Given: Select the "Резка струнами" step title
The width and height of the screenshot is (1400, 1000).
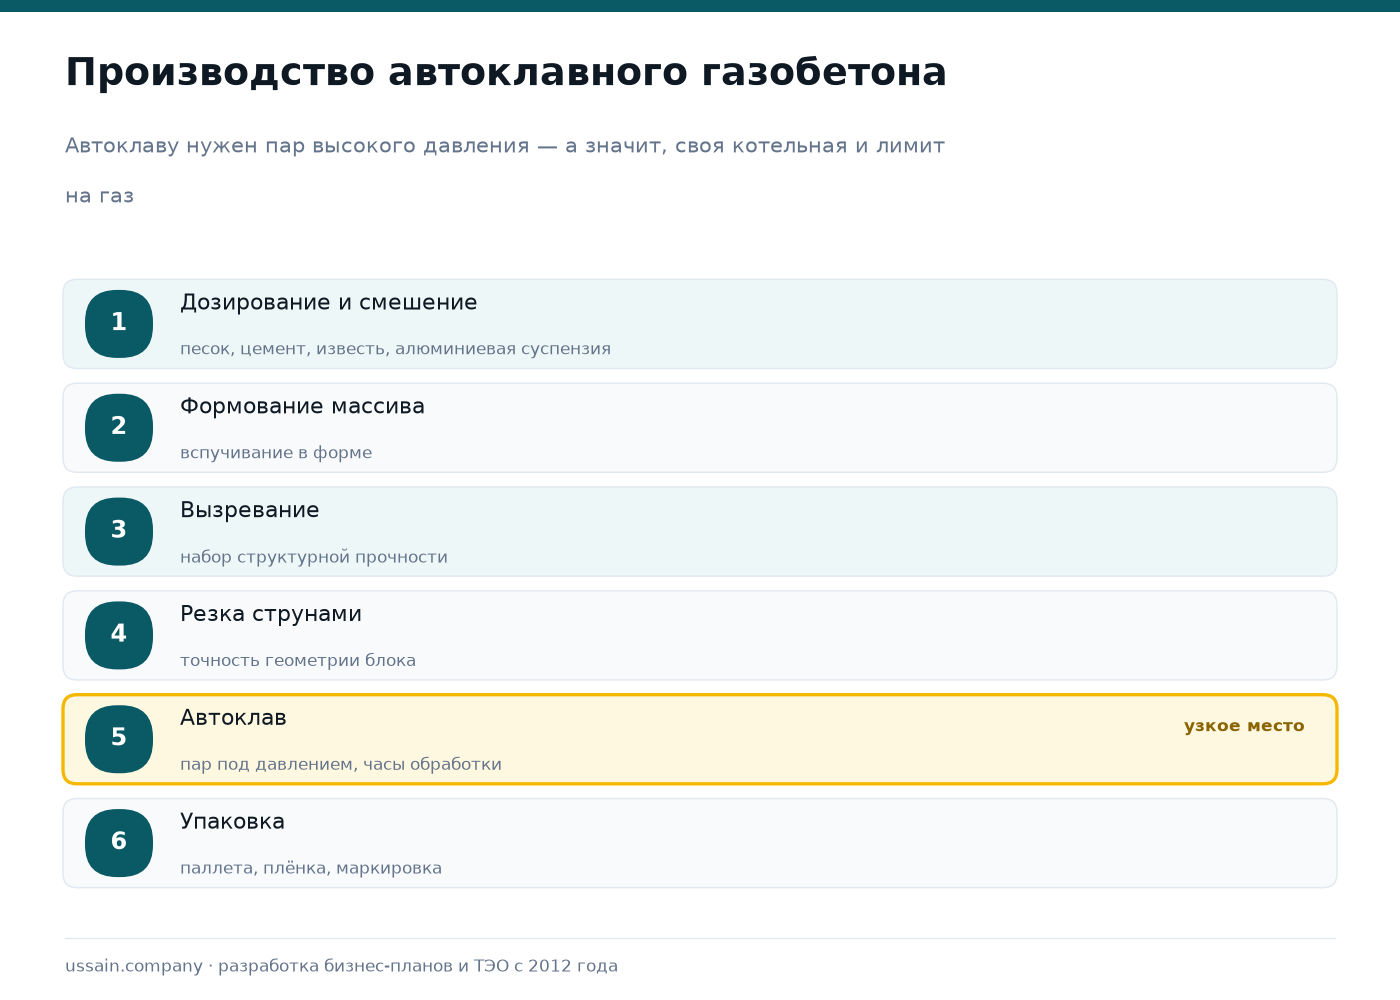Looking at the screenshot, I should (271, 615).
